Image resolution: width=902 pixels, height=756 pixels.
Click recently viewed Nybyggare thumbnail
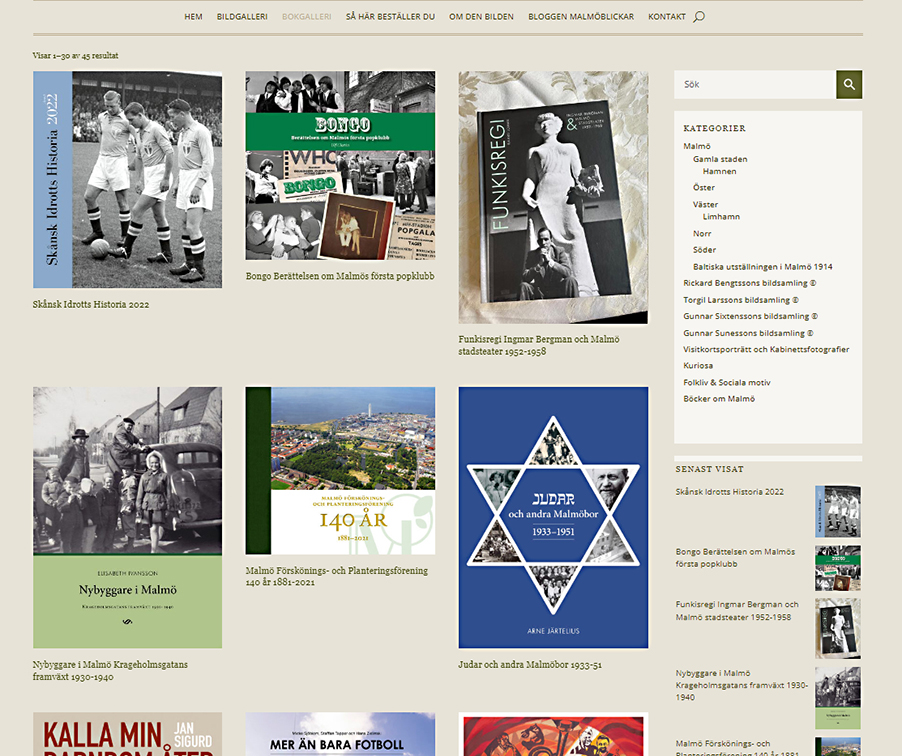(838, 698)
